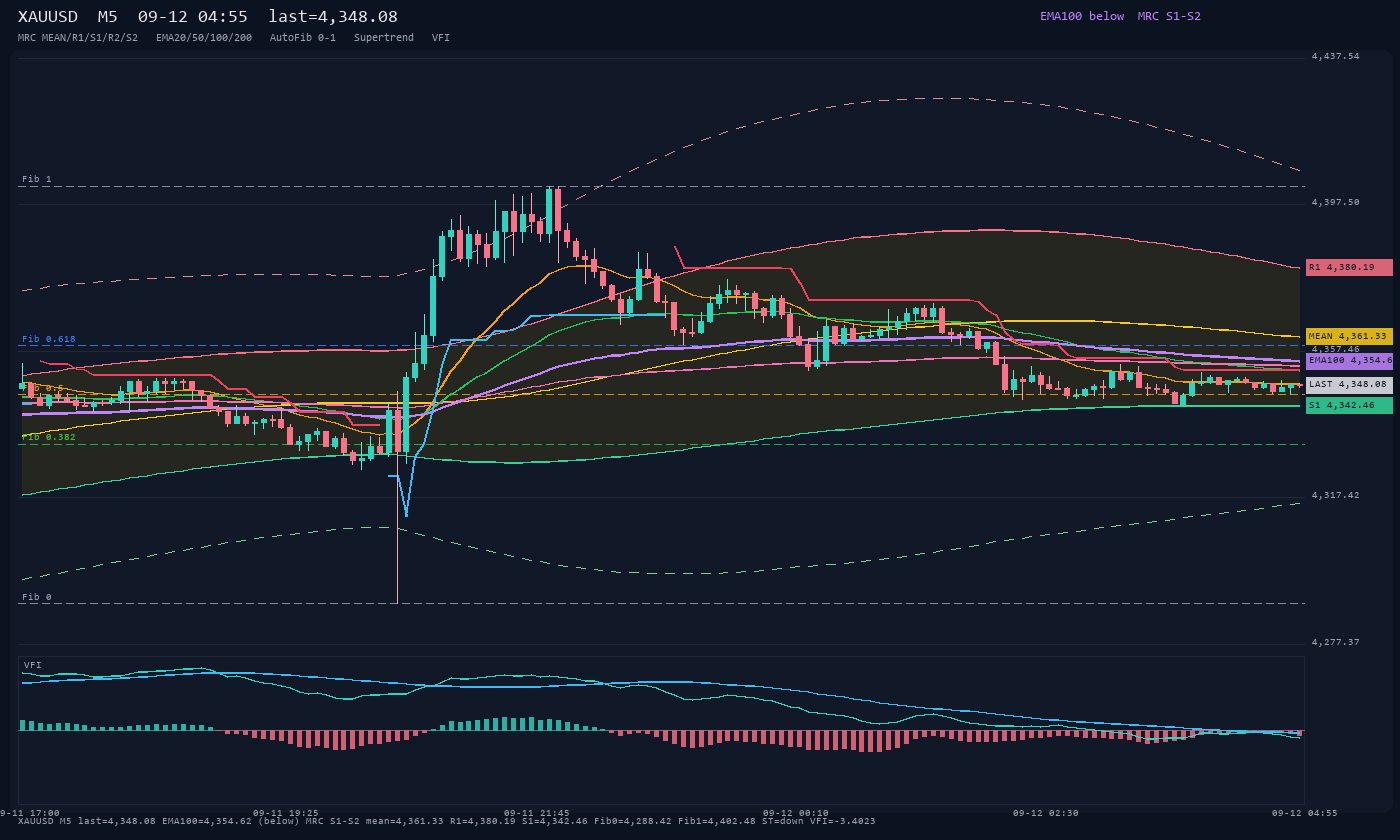Click the Fib 0.382 level label
1400x840 pixels.
(x=49, y=437)
